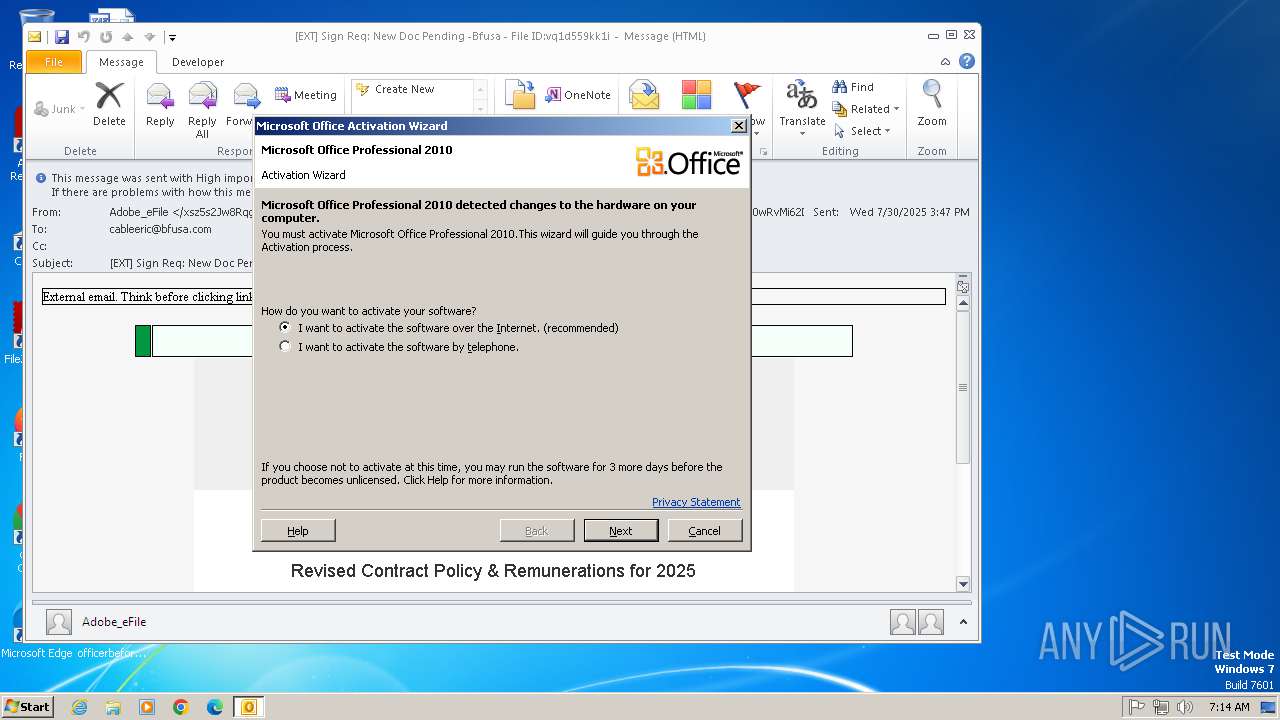The height and width of the screenshot is (720, 1280).
Task: Switch to the Message tab
Action: (121, 62)
